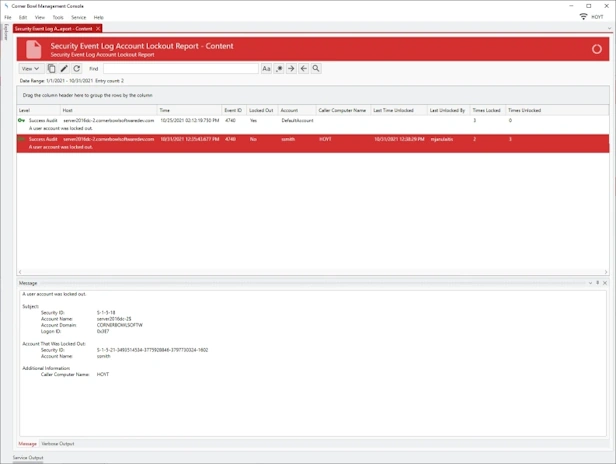This screenshot has height=464, width=616.
Task: Refresh the lockout report
Action: coord(76,69)
